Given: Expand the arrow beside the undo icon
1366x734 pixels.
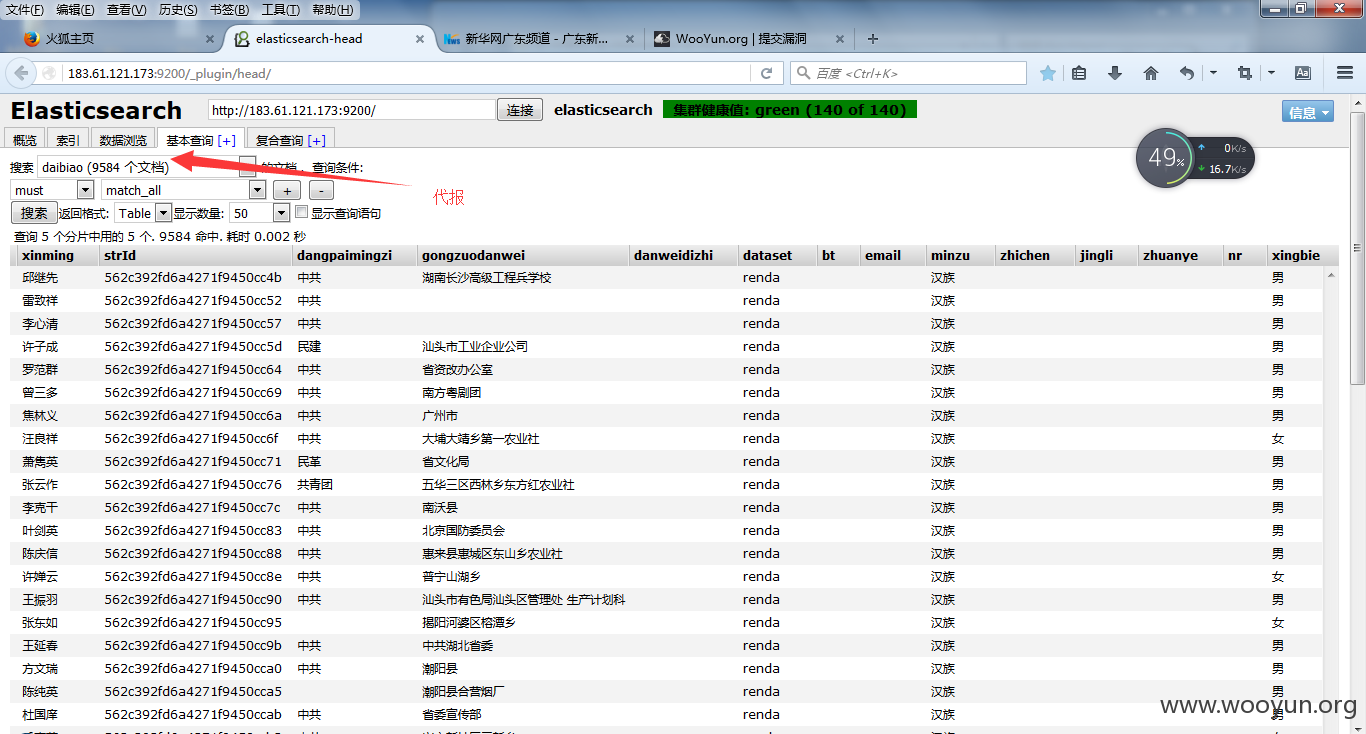Looking at the screenshot, I should coord(1213,73).
